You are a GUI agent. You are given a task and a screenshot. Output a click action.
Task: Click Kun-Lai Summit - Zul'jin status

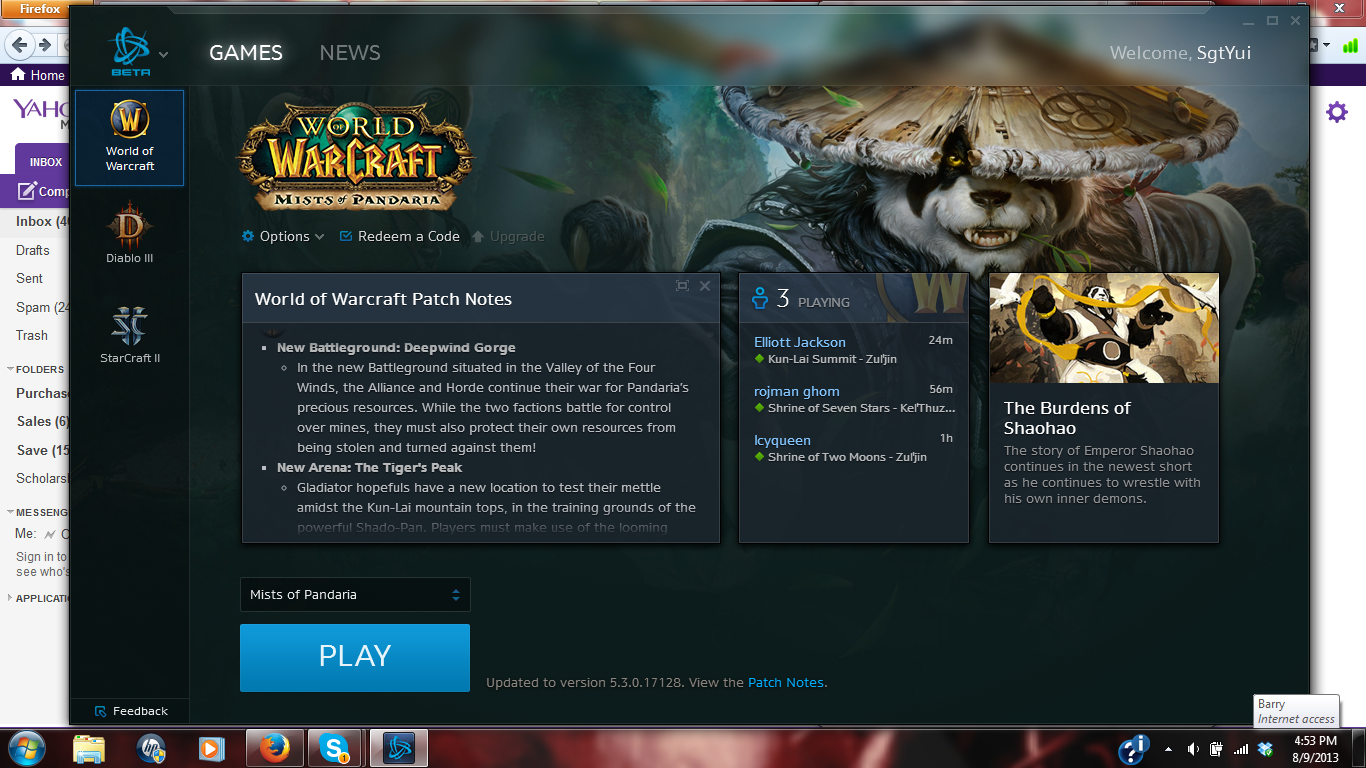pyautogui.click(x=832, y=359)
